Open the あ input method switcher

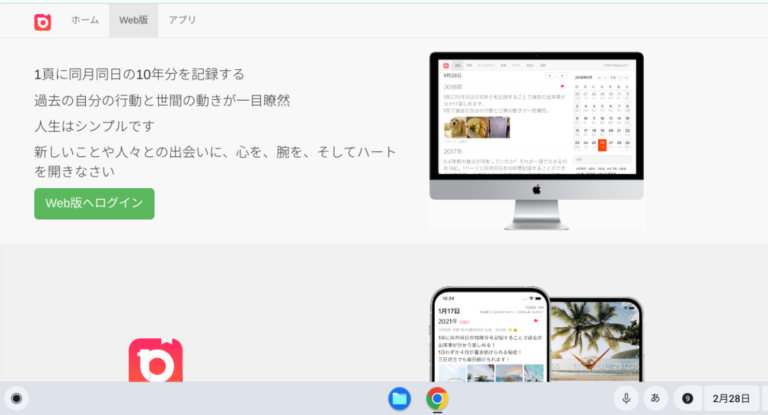click(655, 398)
